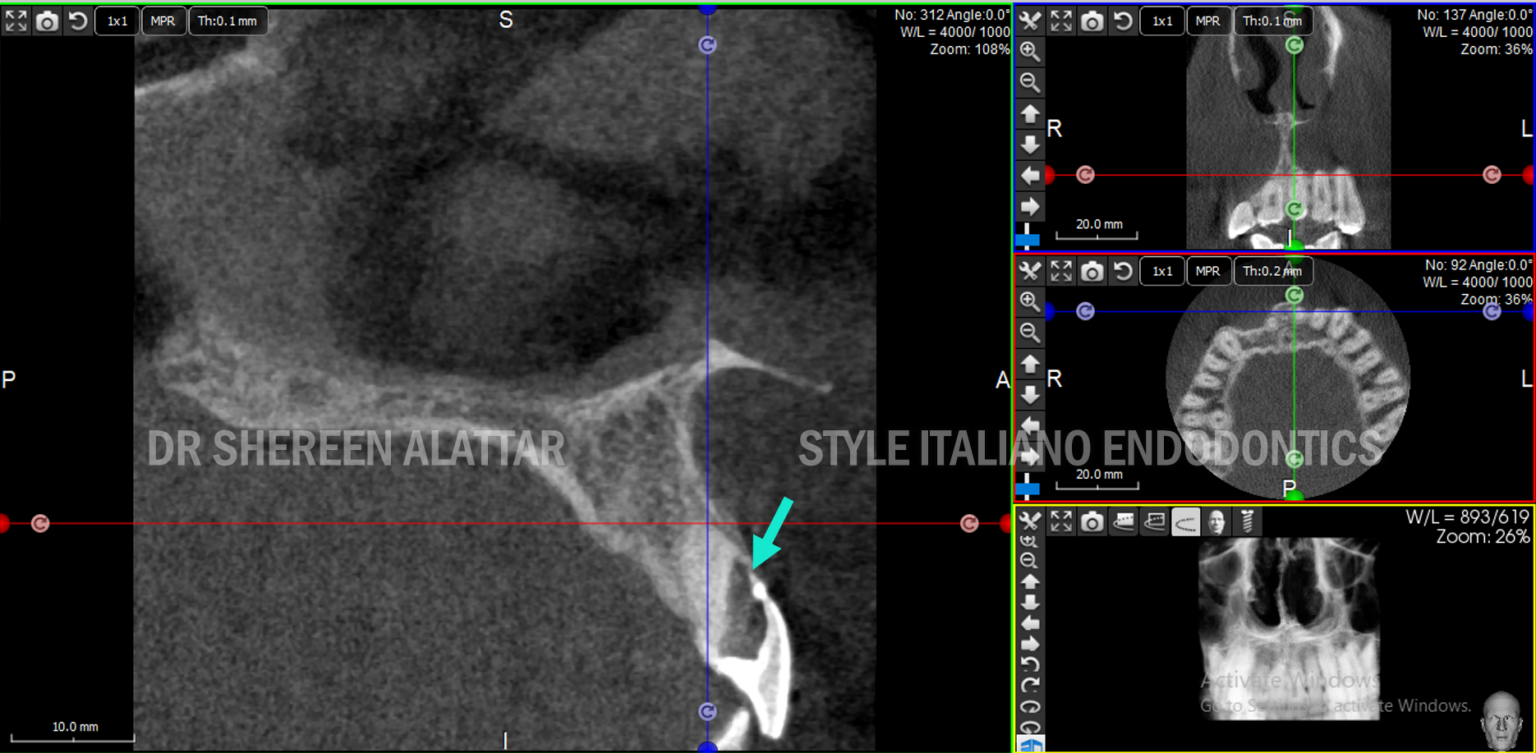Toggle 1x1 layout in the axial panel

click(x=1162, y=270)
